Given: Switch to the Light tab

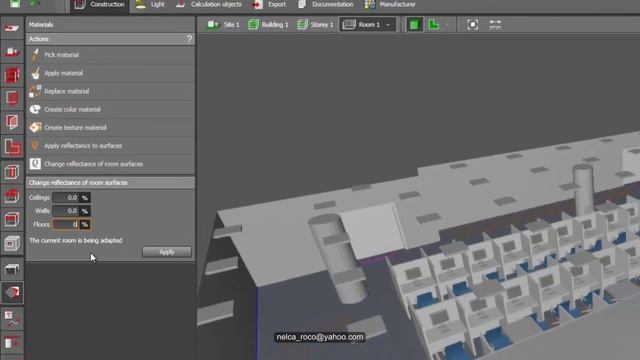Looking at the screenshot, I should coord(150,5).
